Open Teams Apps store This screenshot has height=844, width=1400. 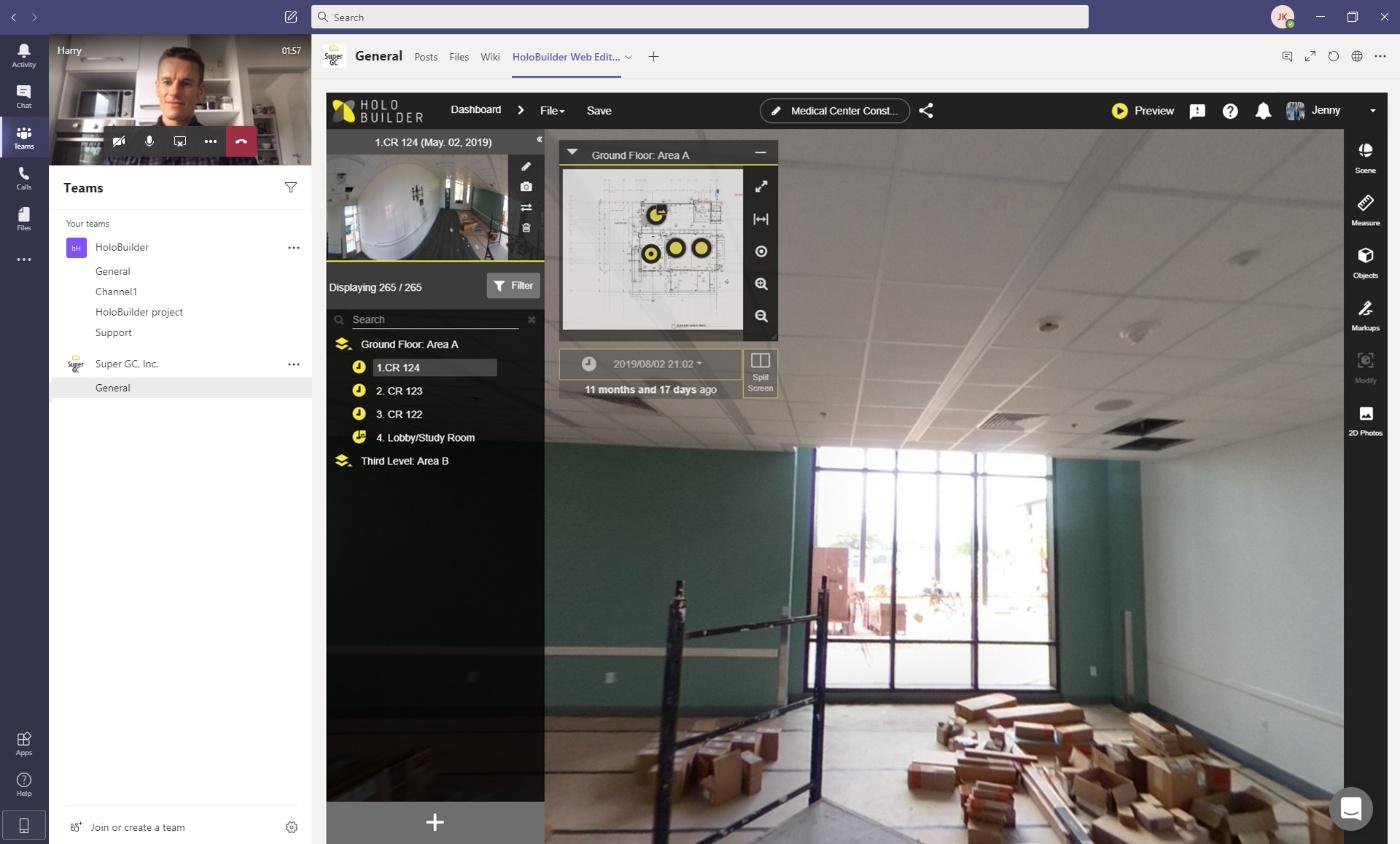pos(24,743)
